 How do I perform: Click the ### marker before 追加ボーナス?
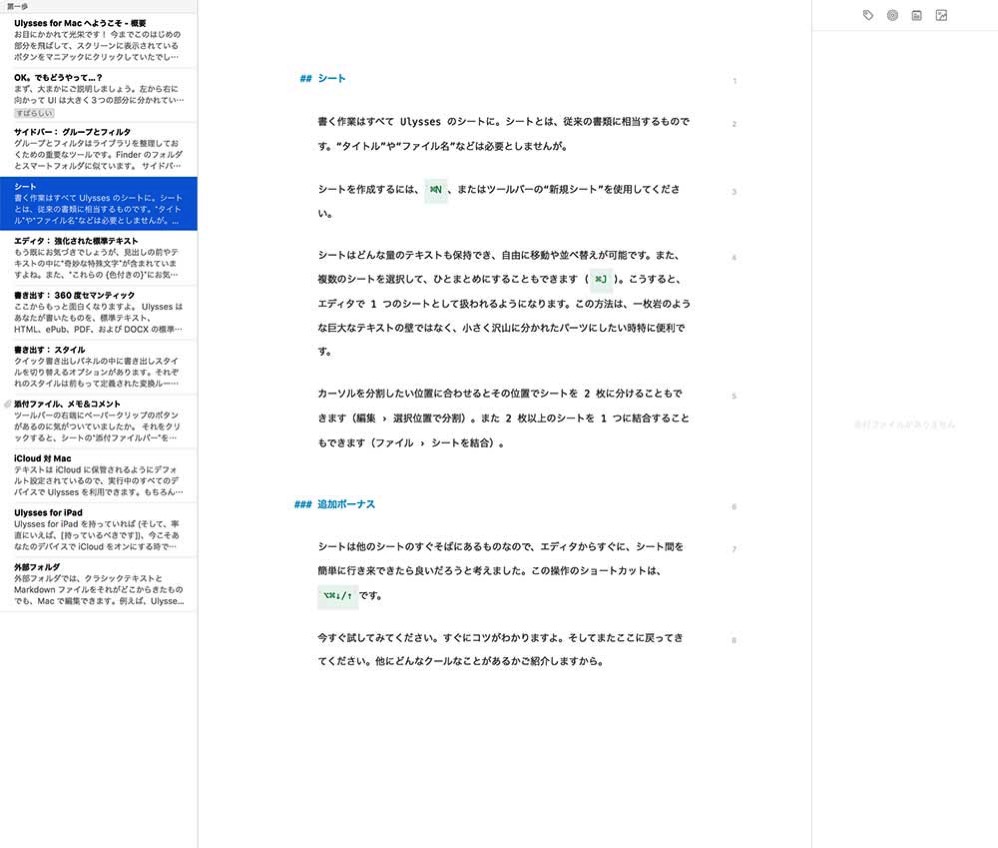pos(302,504)
